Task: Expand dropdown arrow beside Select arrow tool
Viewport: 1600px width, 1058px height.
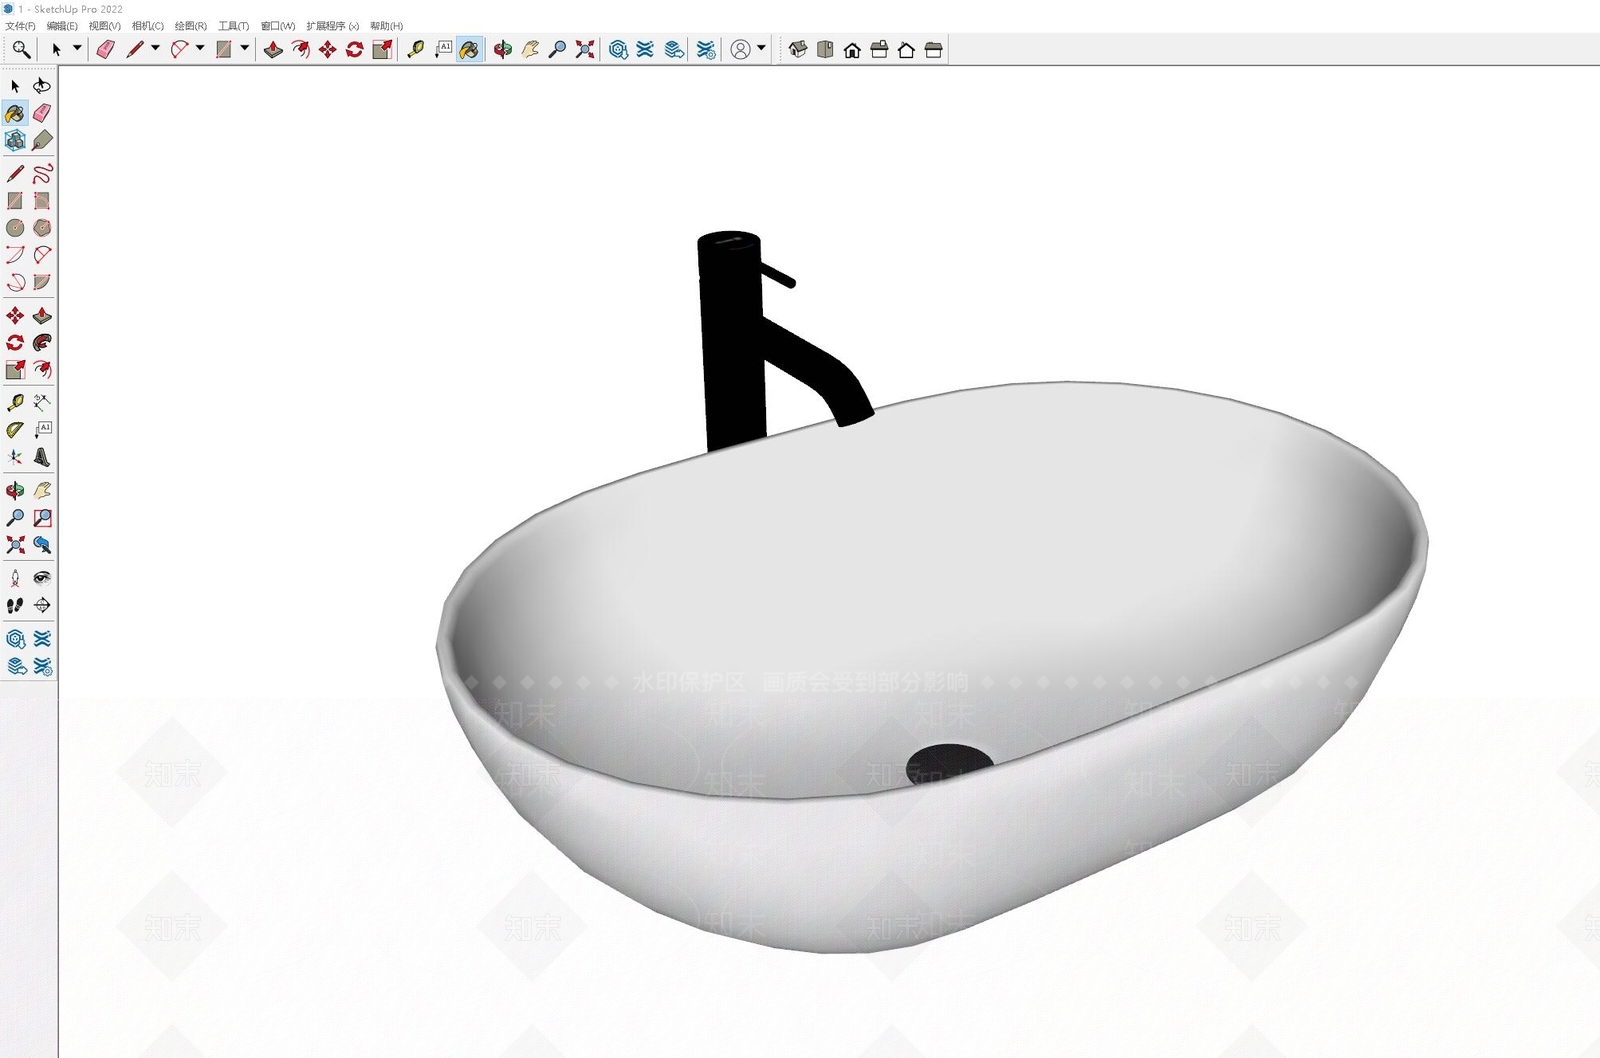Action: point(77,48)
